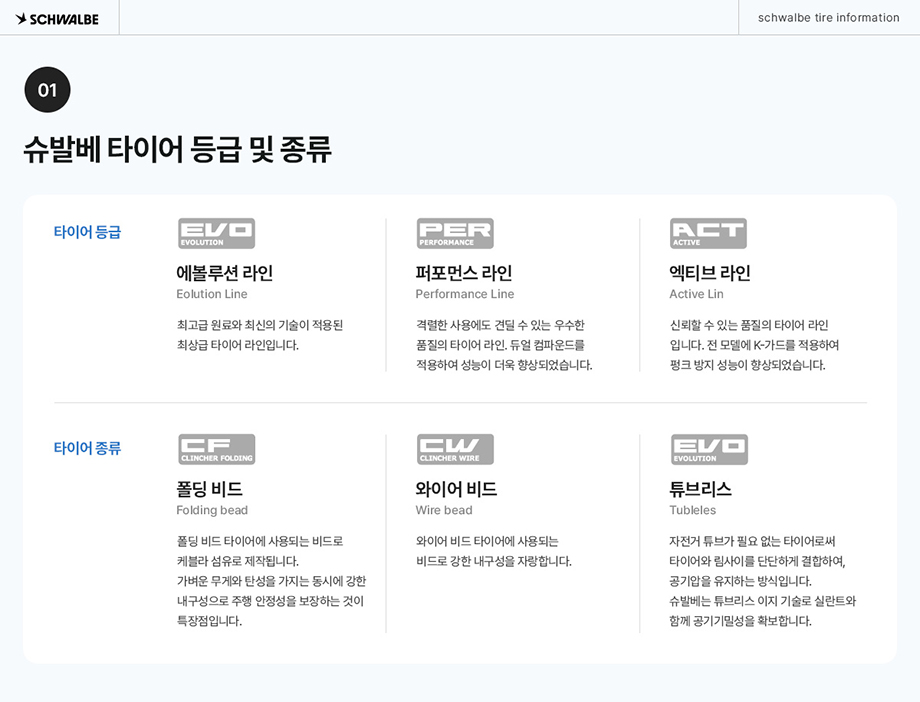Open the schwalbe tire information link
The height and width of the screenshot is (702, 920).
(828, 18)
